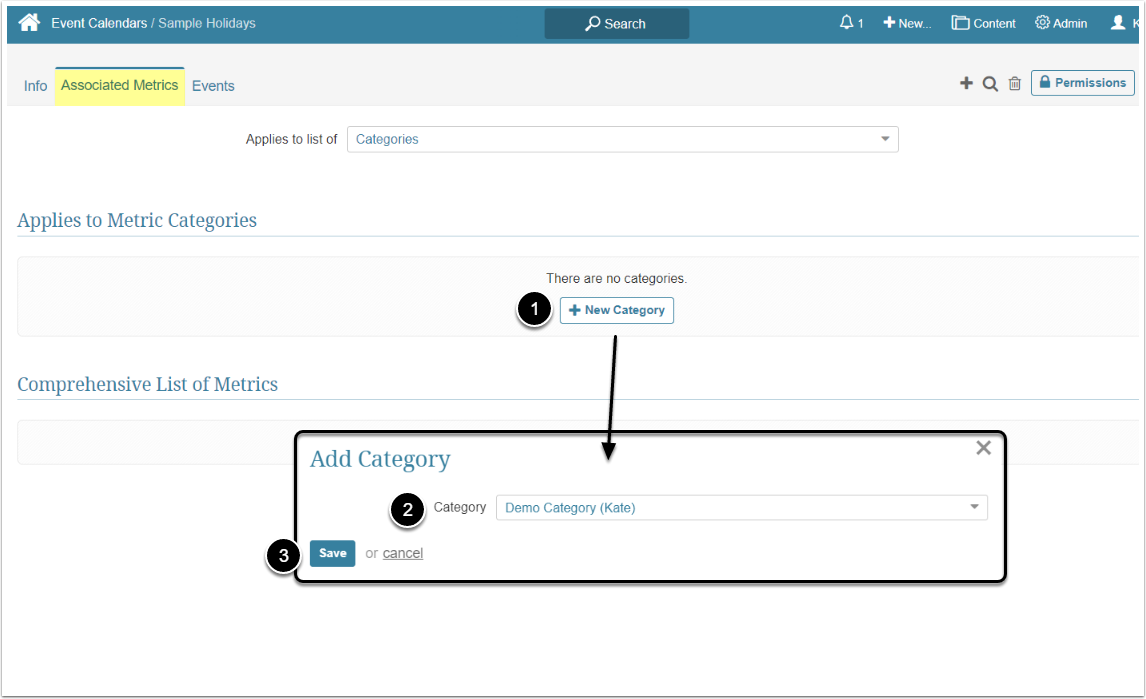Open the New... menu in header
Viewport: 1146px width, 699px height.
pyautogui.click(x=907, y=23)
